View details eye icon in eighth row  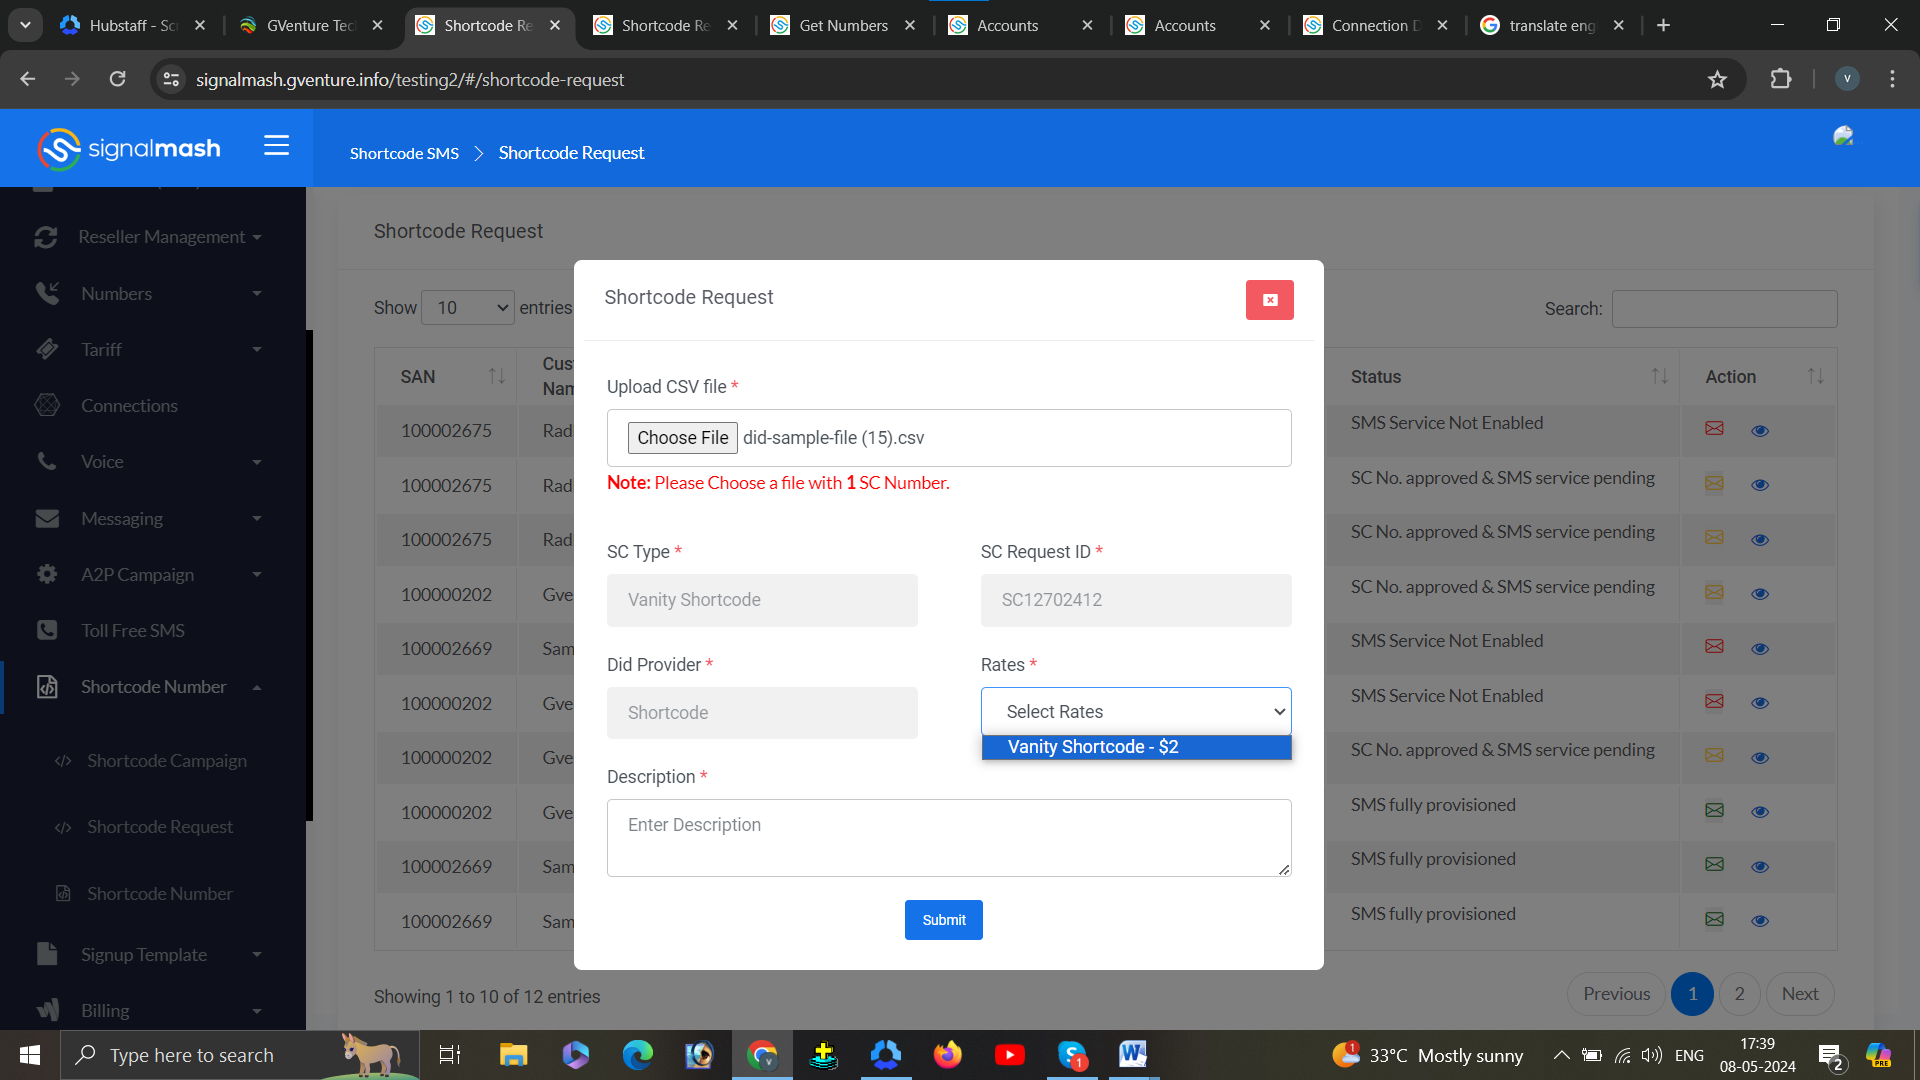tap(1760, 812)
